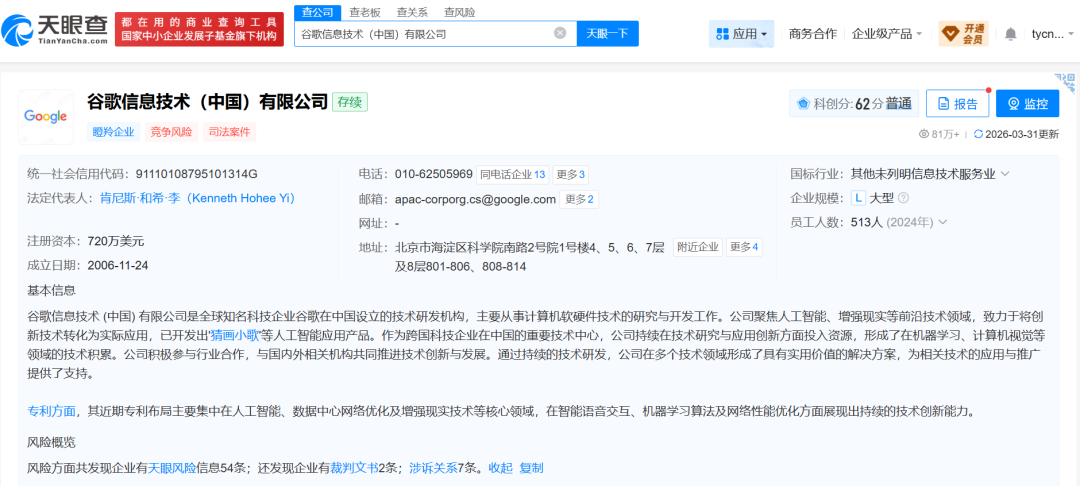Click the 监控 monitor button

point(1028,104)
